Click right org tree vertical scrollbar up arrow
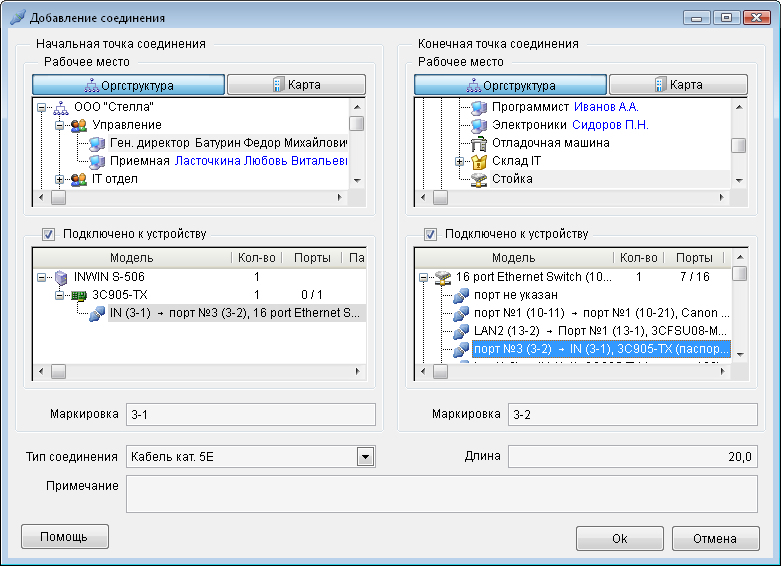The height and width of the screenshot is (566, 781). pyautogui.click(x=739, y=107)
